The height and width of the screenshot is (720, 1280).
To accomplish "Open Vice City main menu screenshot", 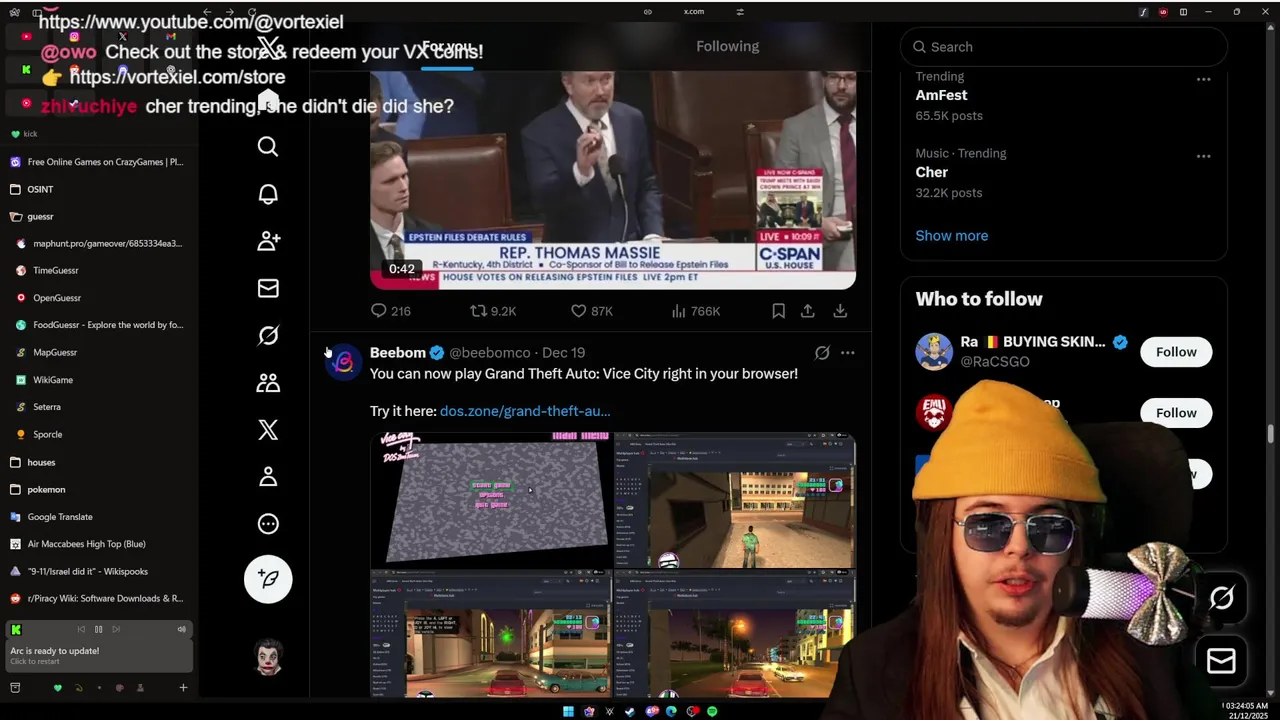I will tap(490, 501).
